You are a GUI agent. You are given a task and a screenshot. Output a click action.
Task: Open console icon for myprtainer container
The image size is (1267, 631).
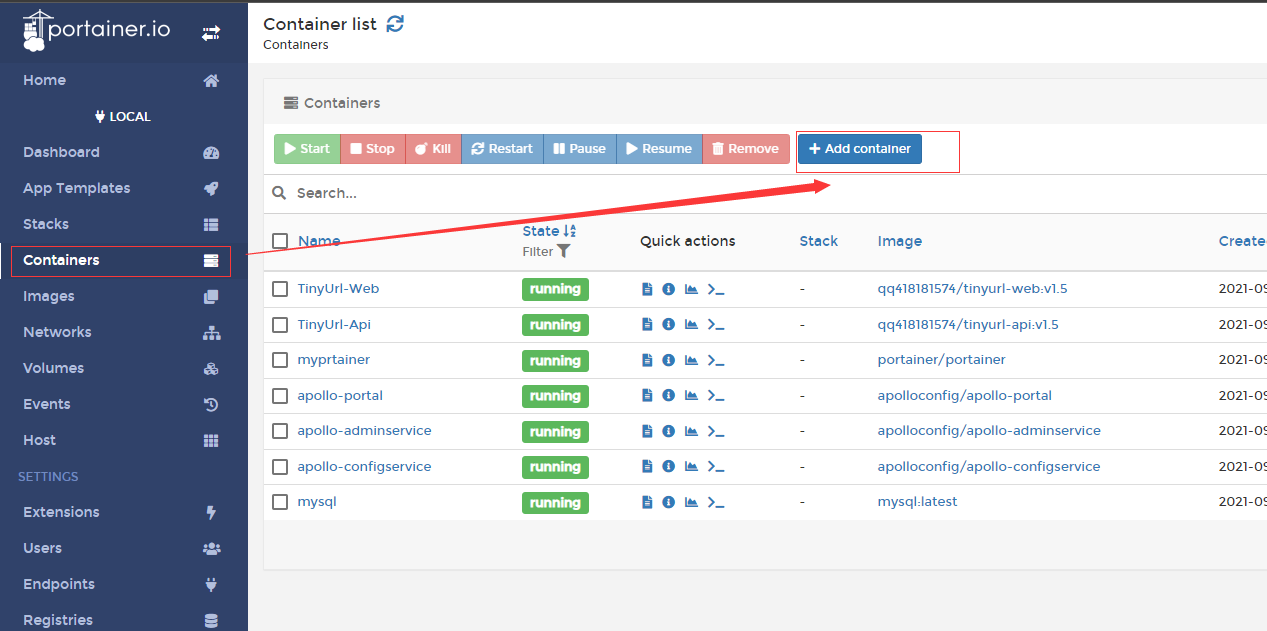(x=716, y=360)
